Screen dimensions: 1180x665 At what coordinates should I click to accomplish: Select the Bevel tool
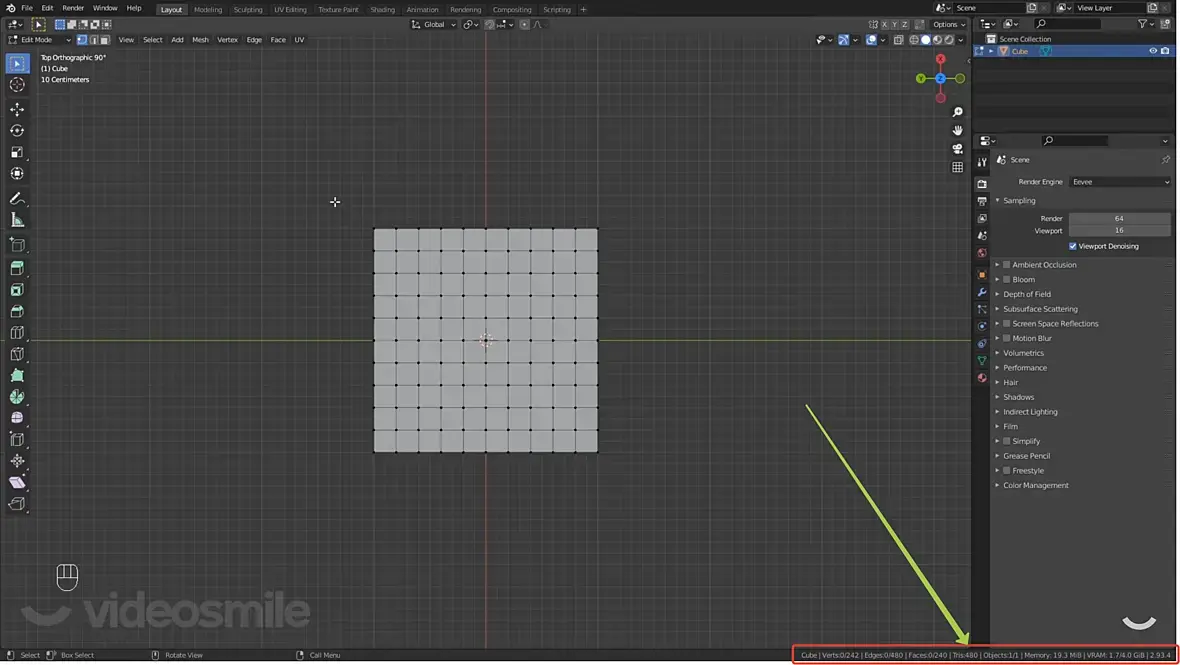click(17, 311)
